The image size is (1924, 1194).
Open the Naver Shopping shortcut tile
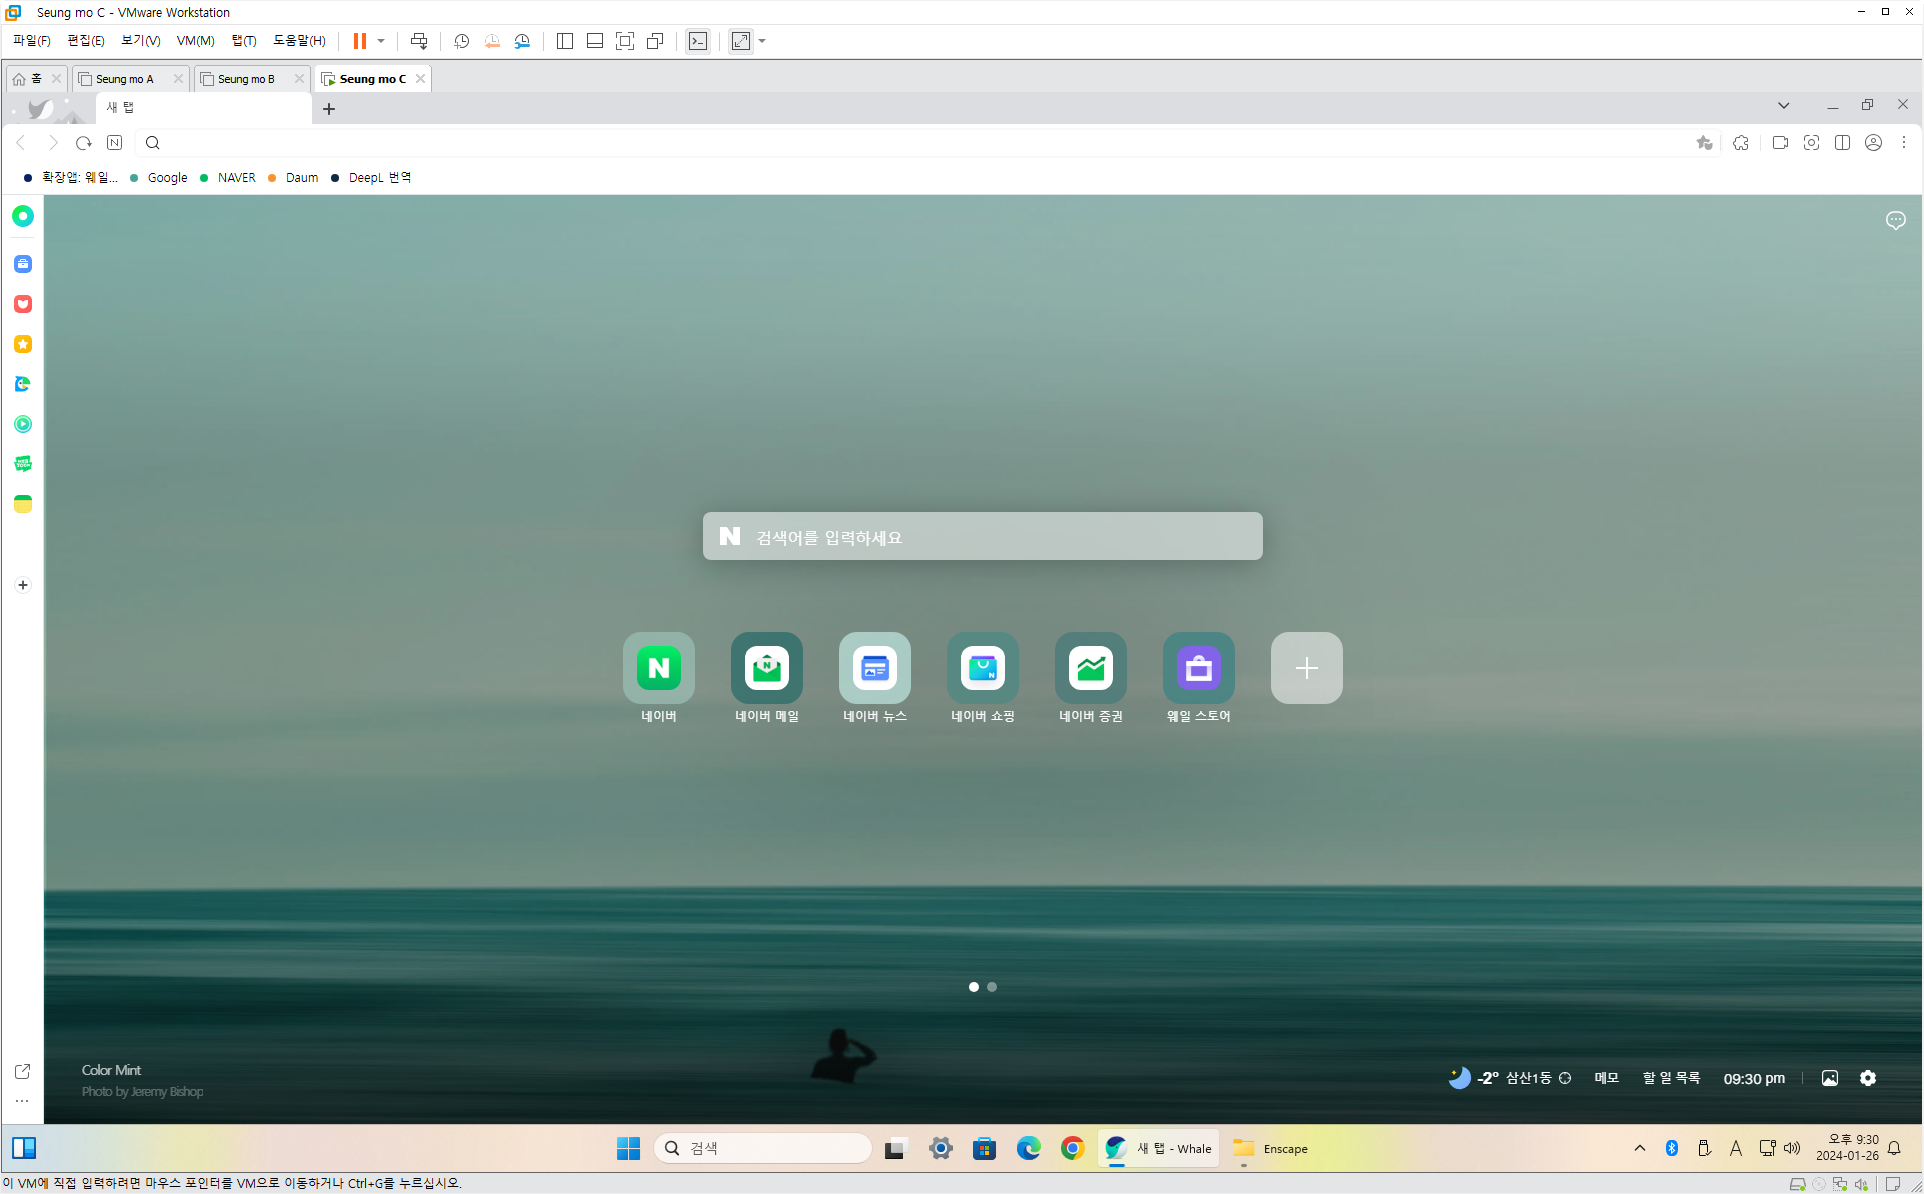(982, 668)
